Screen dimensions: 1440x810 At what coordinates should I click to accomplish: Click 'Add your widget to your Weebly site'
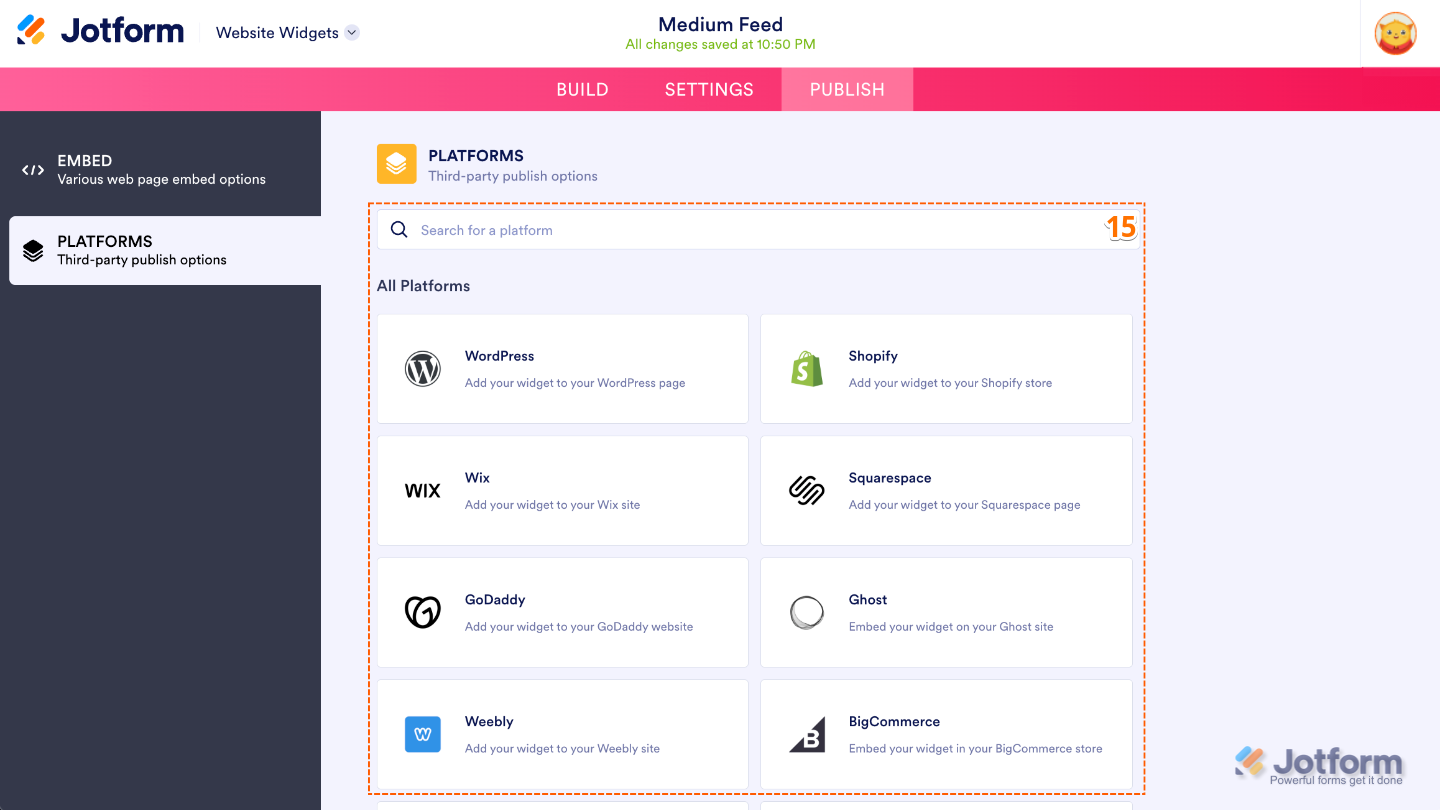point(562,749)
